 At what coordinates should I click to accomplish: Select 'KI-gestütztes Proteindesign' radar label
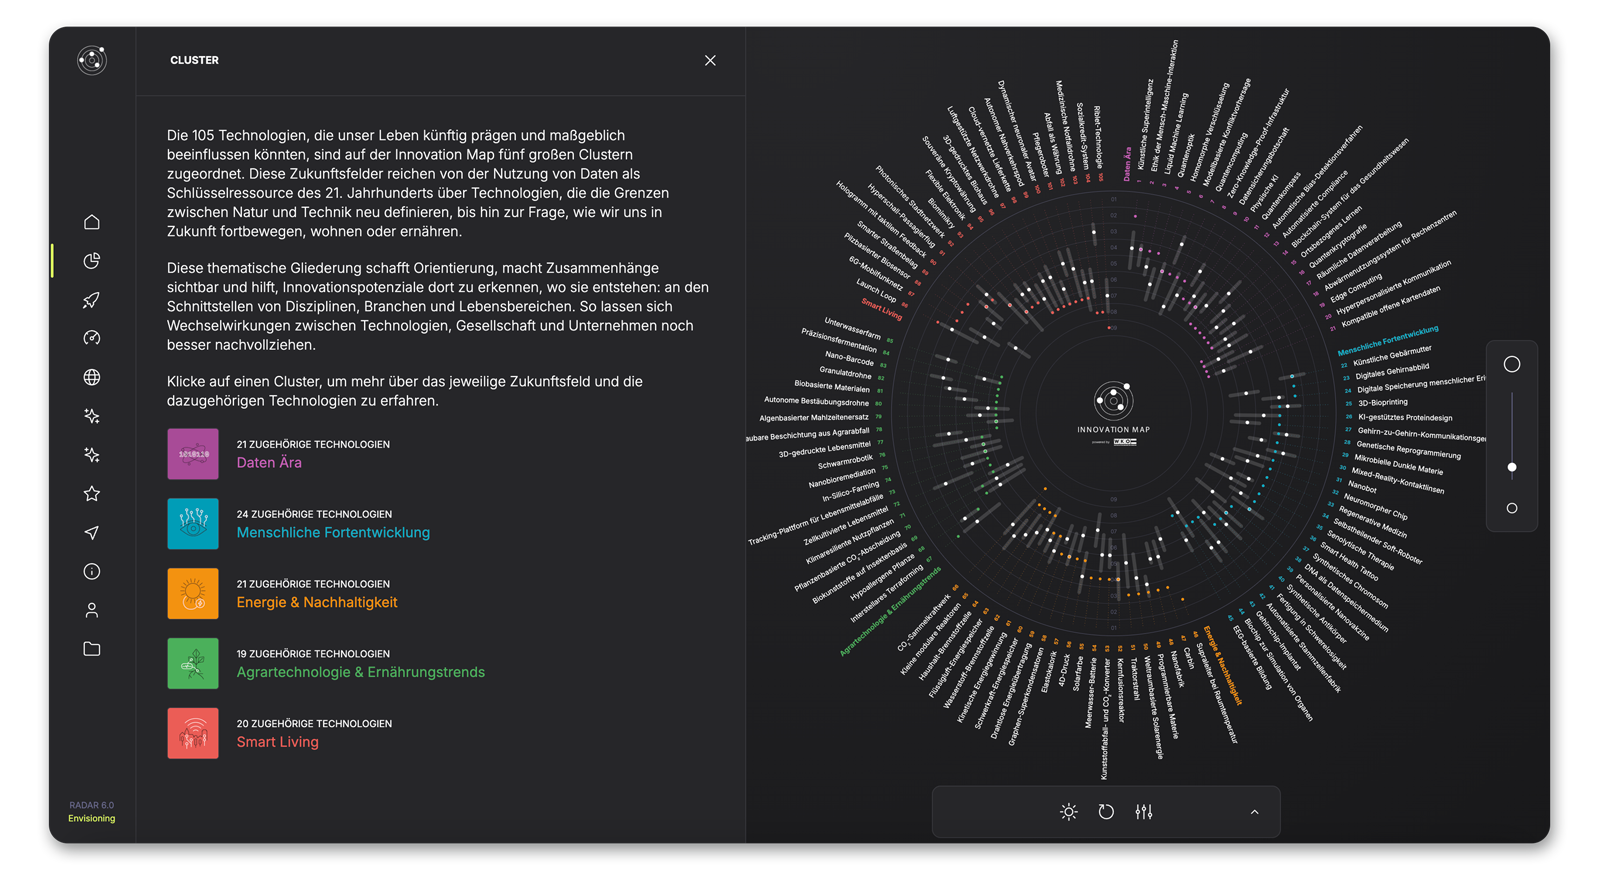(1405, 417)
